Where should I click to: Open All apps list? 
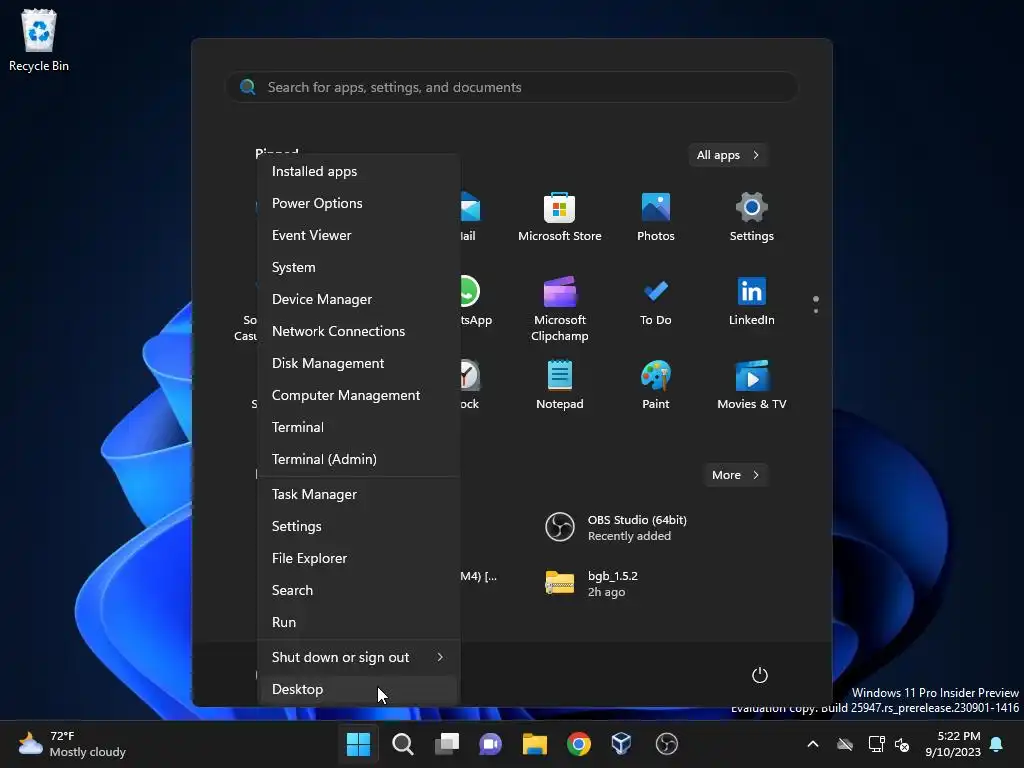click(x=728, y=155)
